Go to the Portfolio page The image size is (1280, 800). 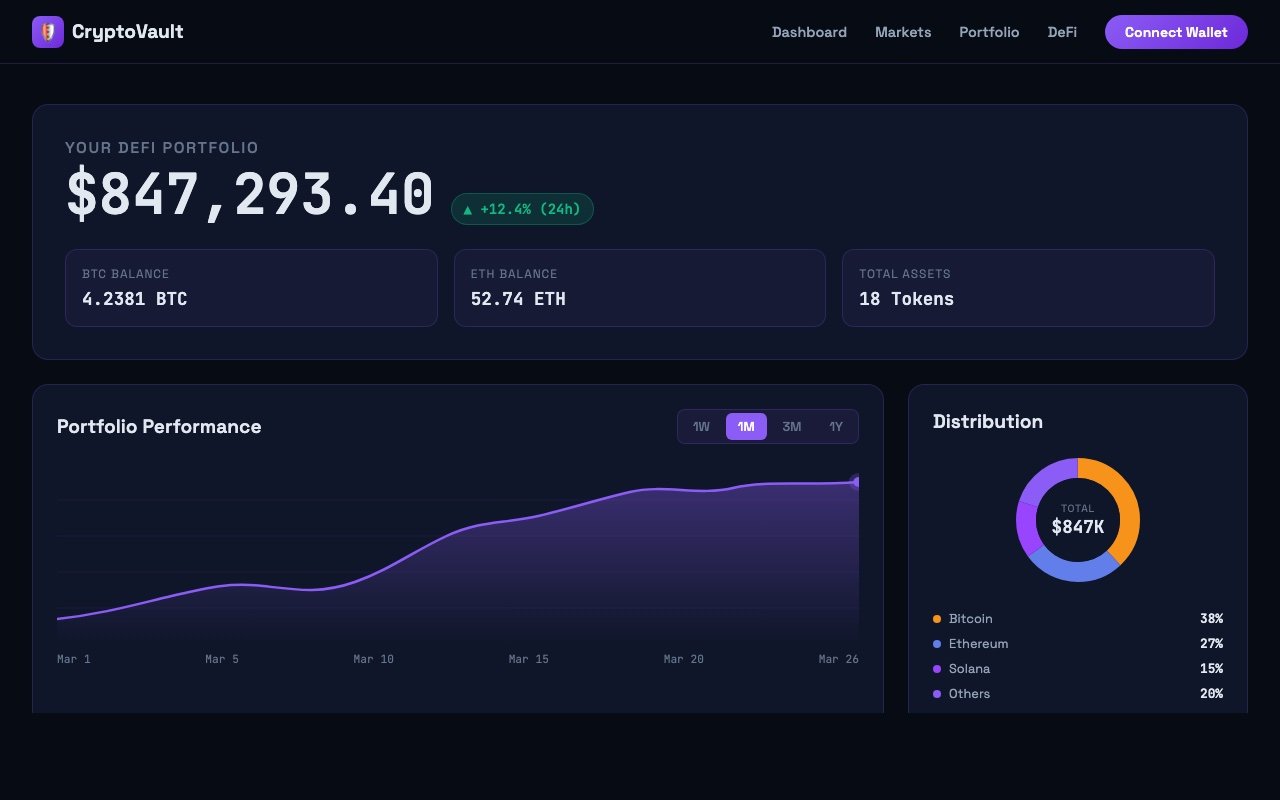989,32
